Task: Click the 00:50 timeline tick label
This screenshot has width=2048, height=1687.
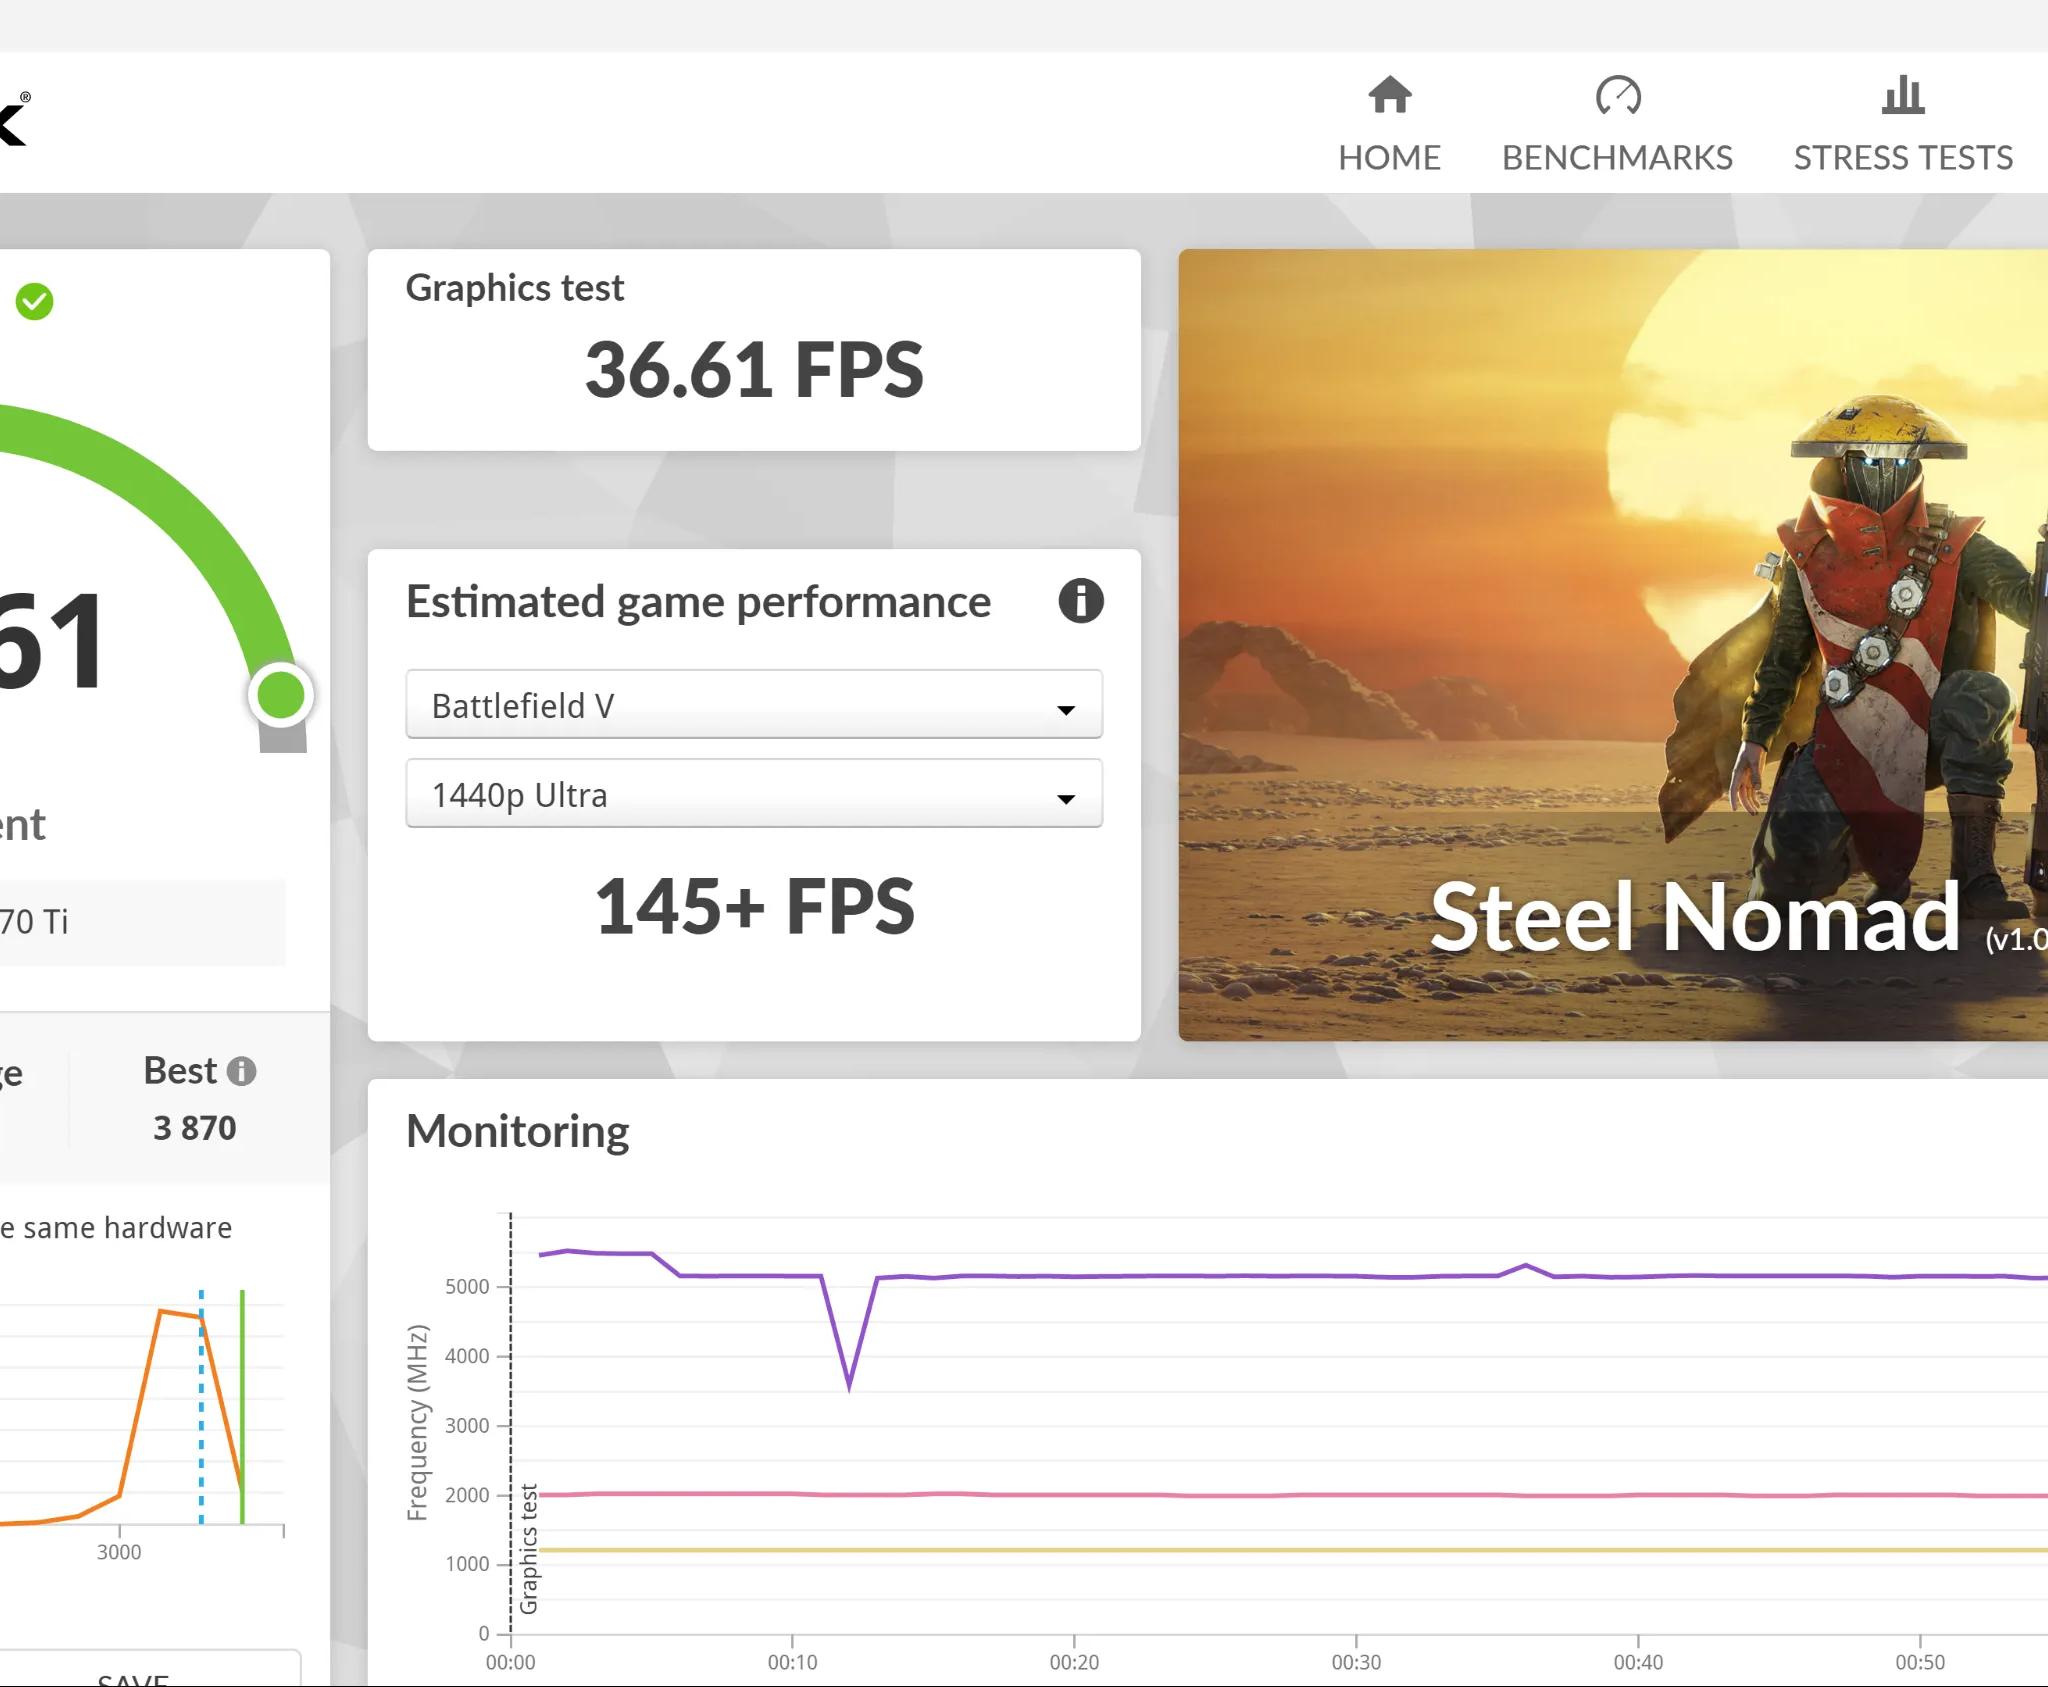Action: pyautogui.click(x=1920, y=1662)
